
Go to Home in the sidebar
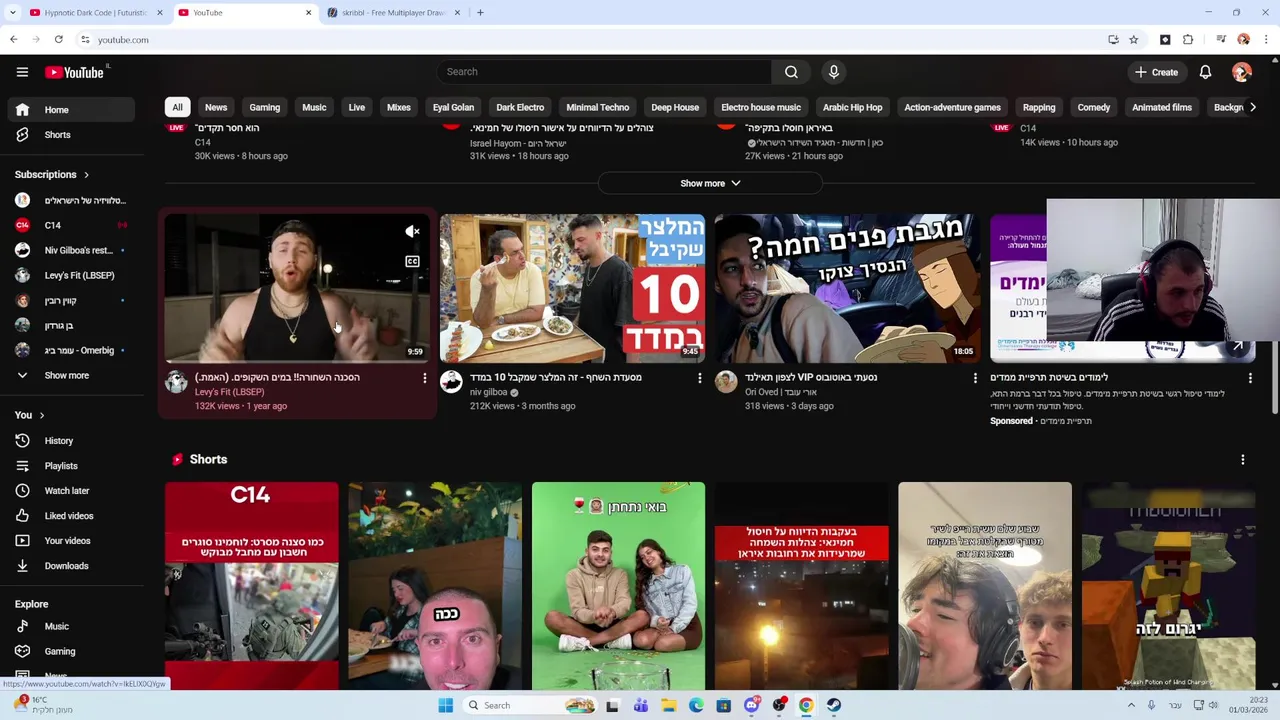[69, 110]
